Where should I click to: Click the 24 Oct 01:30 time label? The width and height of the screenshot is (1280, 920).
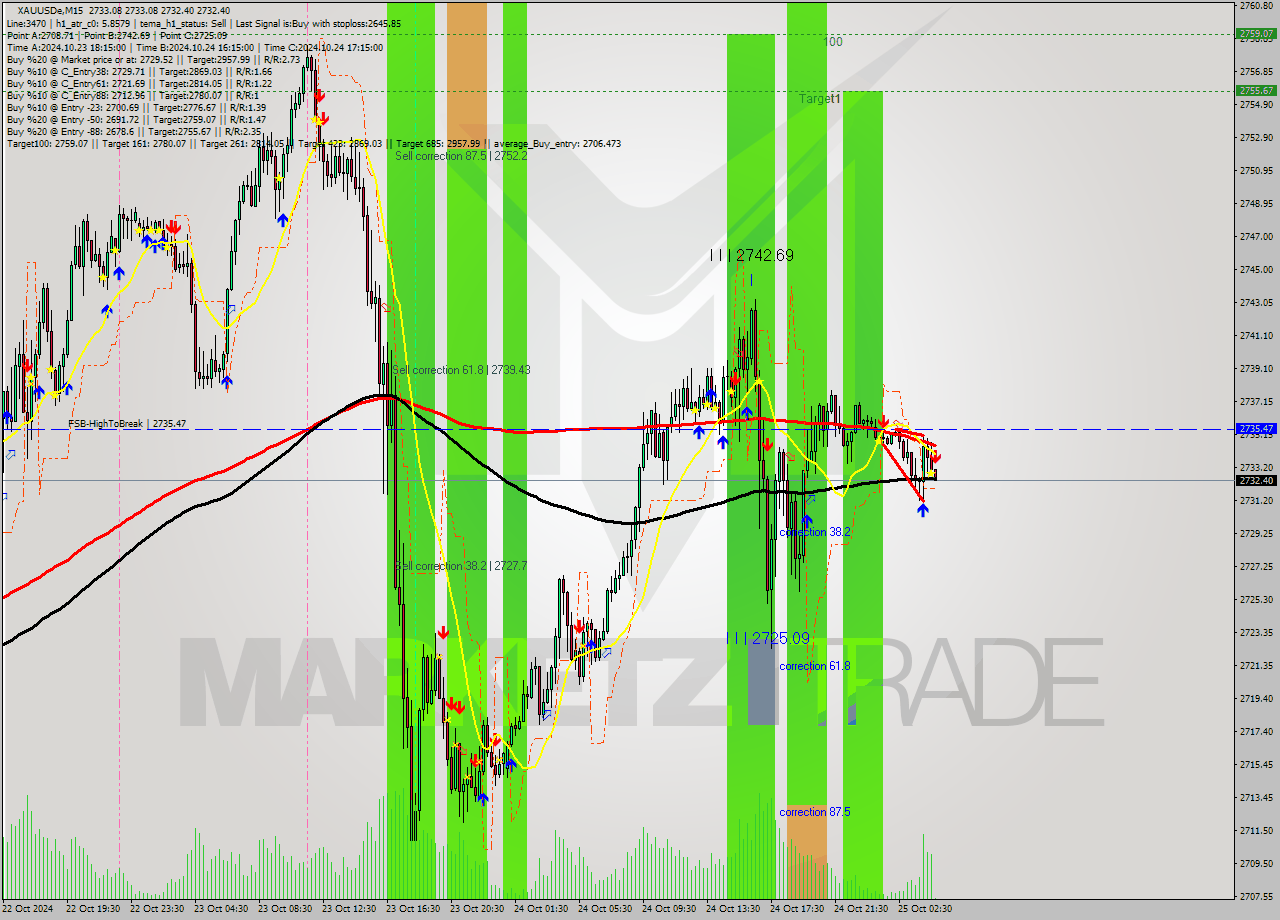point(542,909)
